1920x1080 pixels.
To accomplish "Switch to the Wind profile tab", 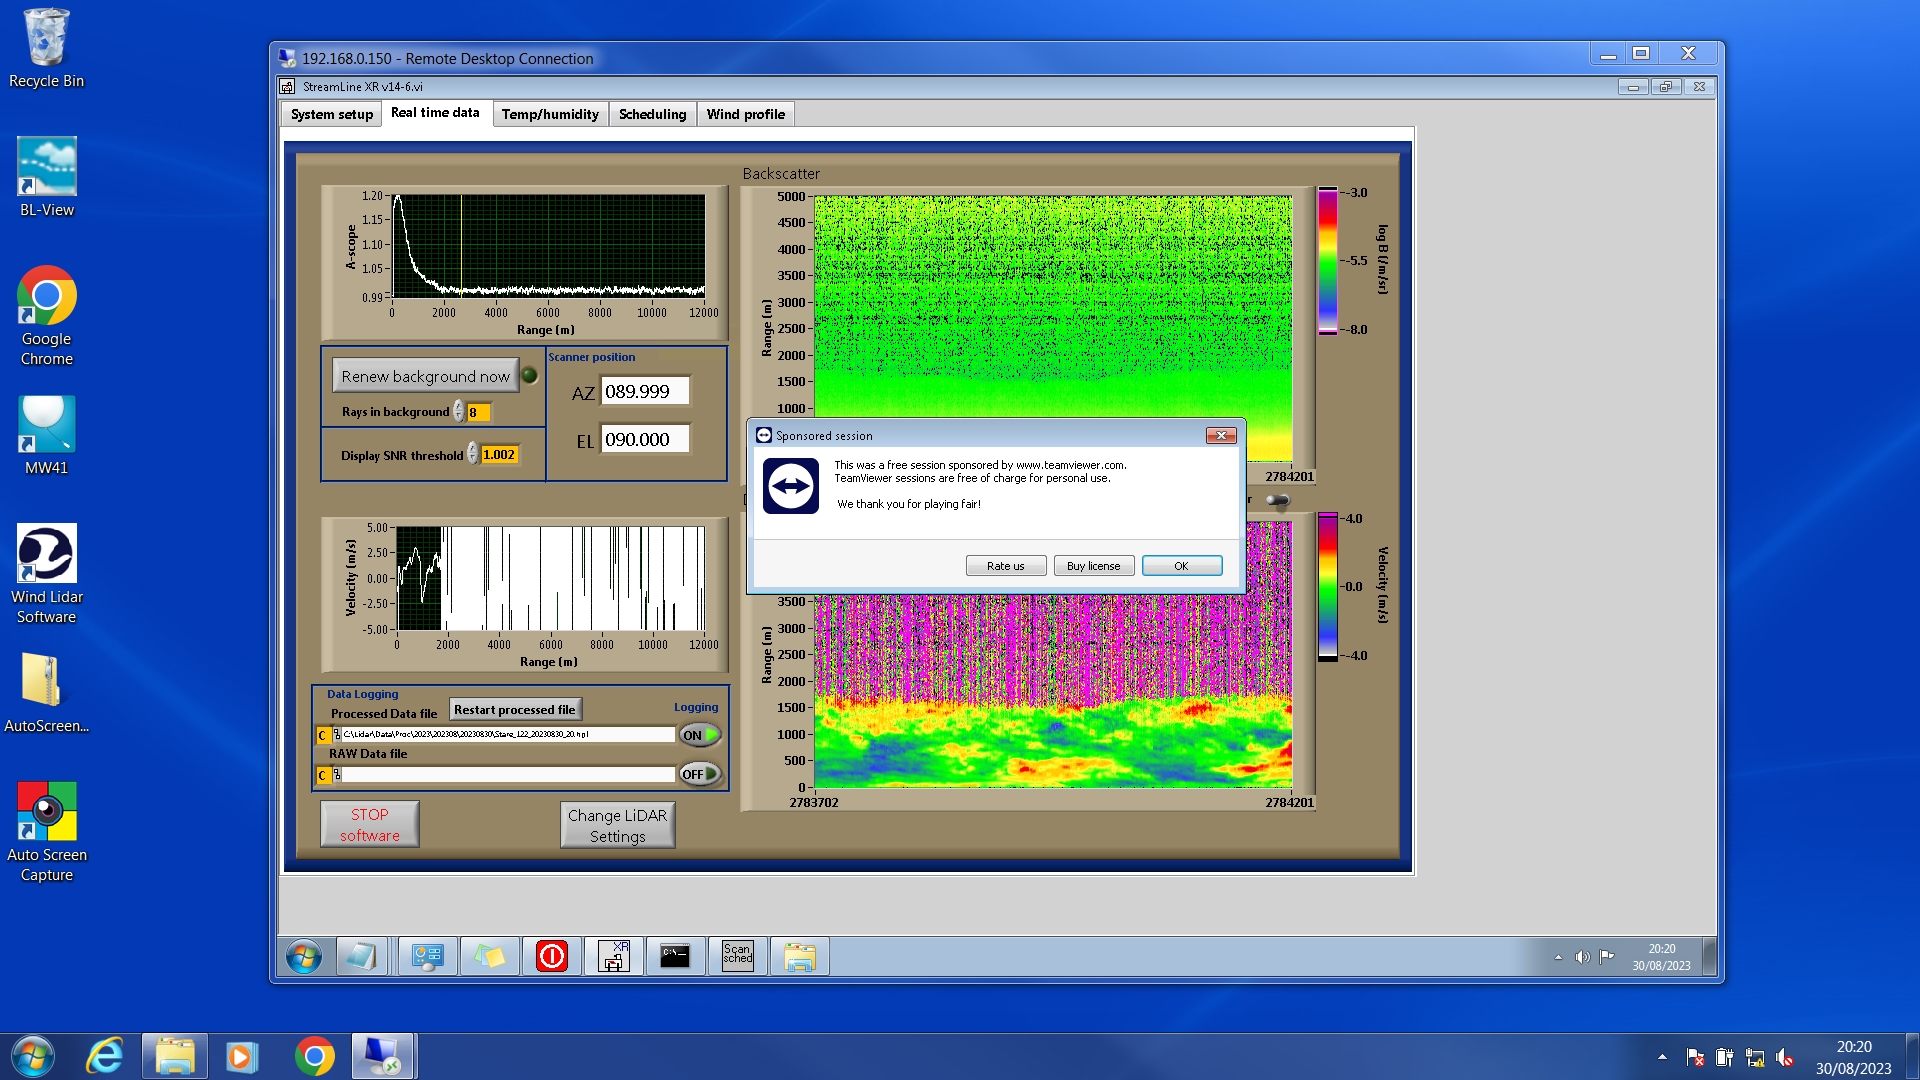I will [745, 114].
